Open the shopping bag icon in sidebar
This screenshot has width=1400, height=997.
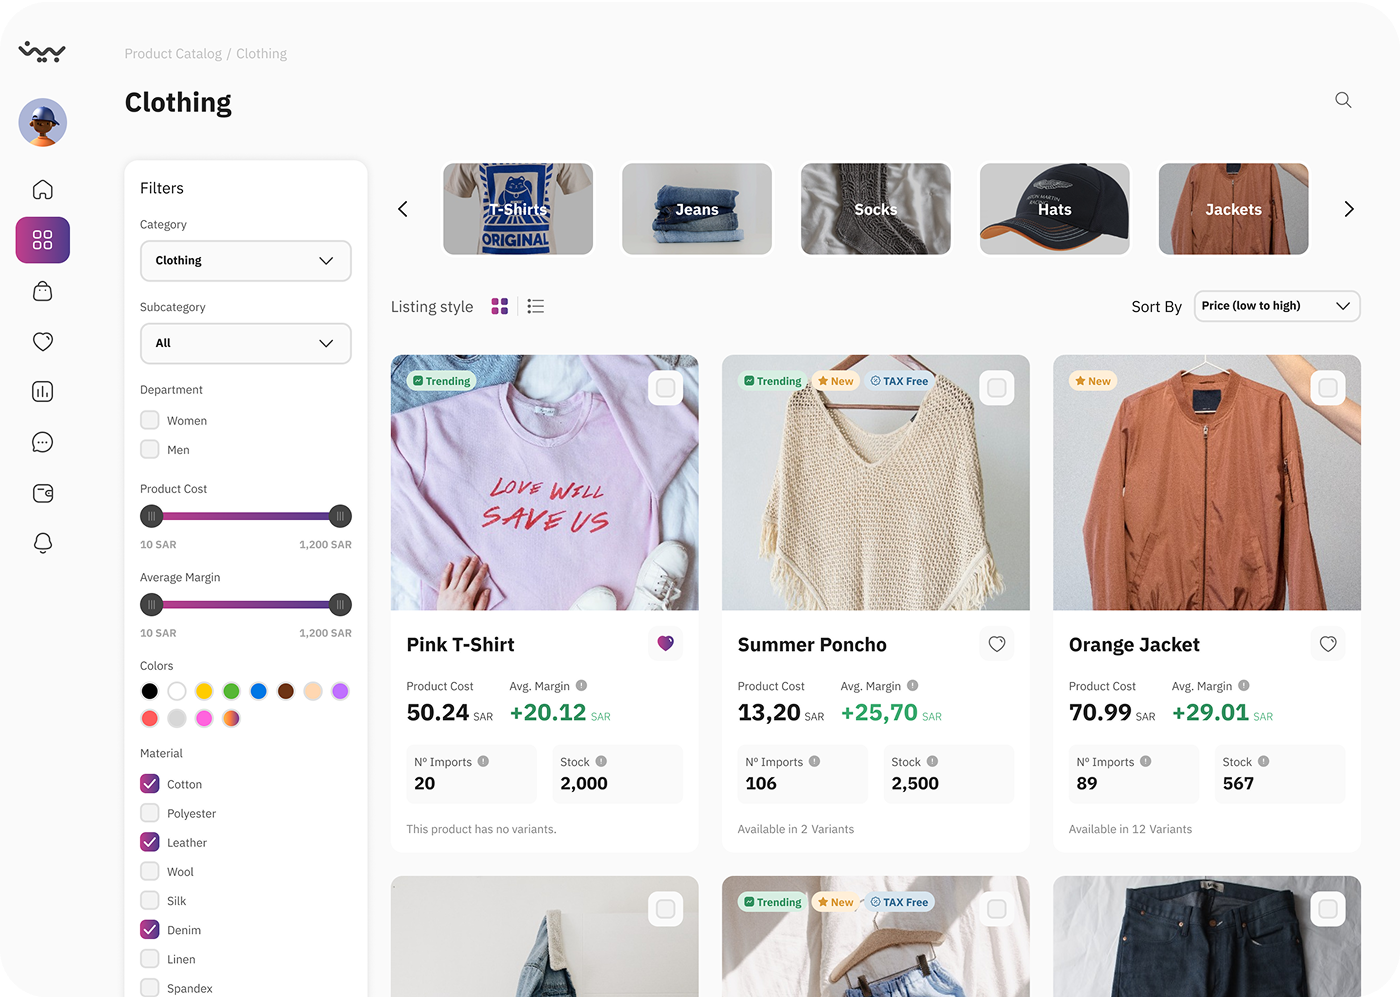click(42, 291)
